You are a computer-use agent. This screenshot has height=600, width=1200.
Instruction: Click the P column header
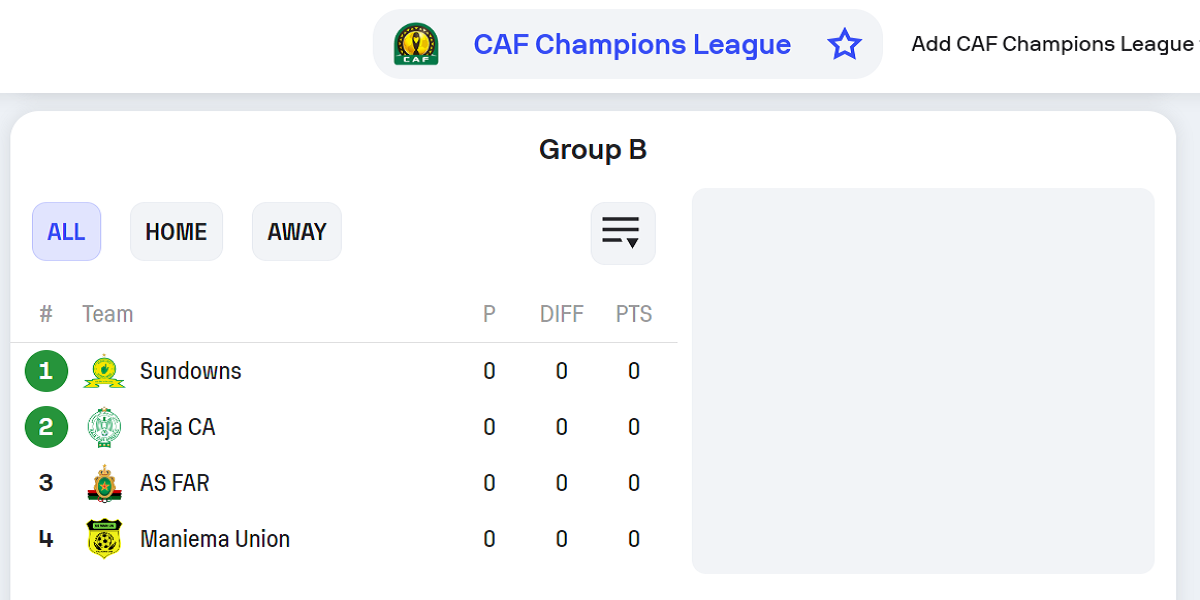pyautogui.click(x=489, y=314)
